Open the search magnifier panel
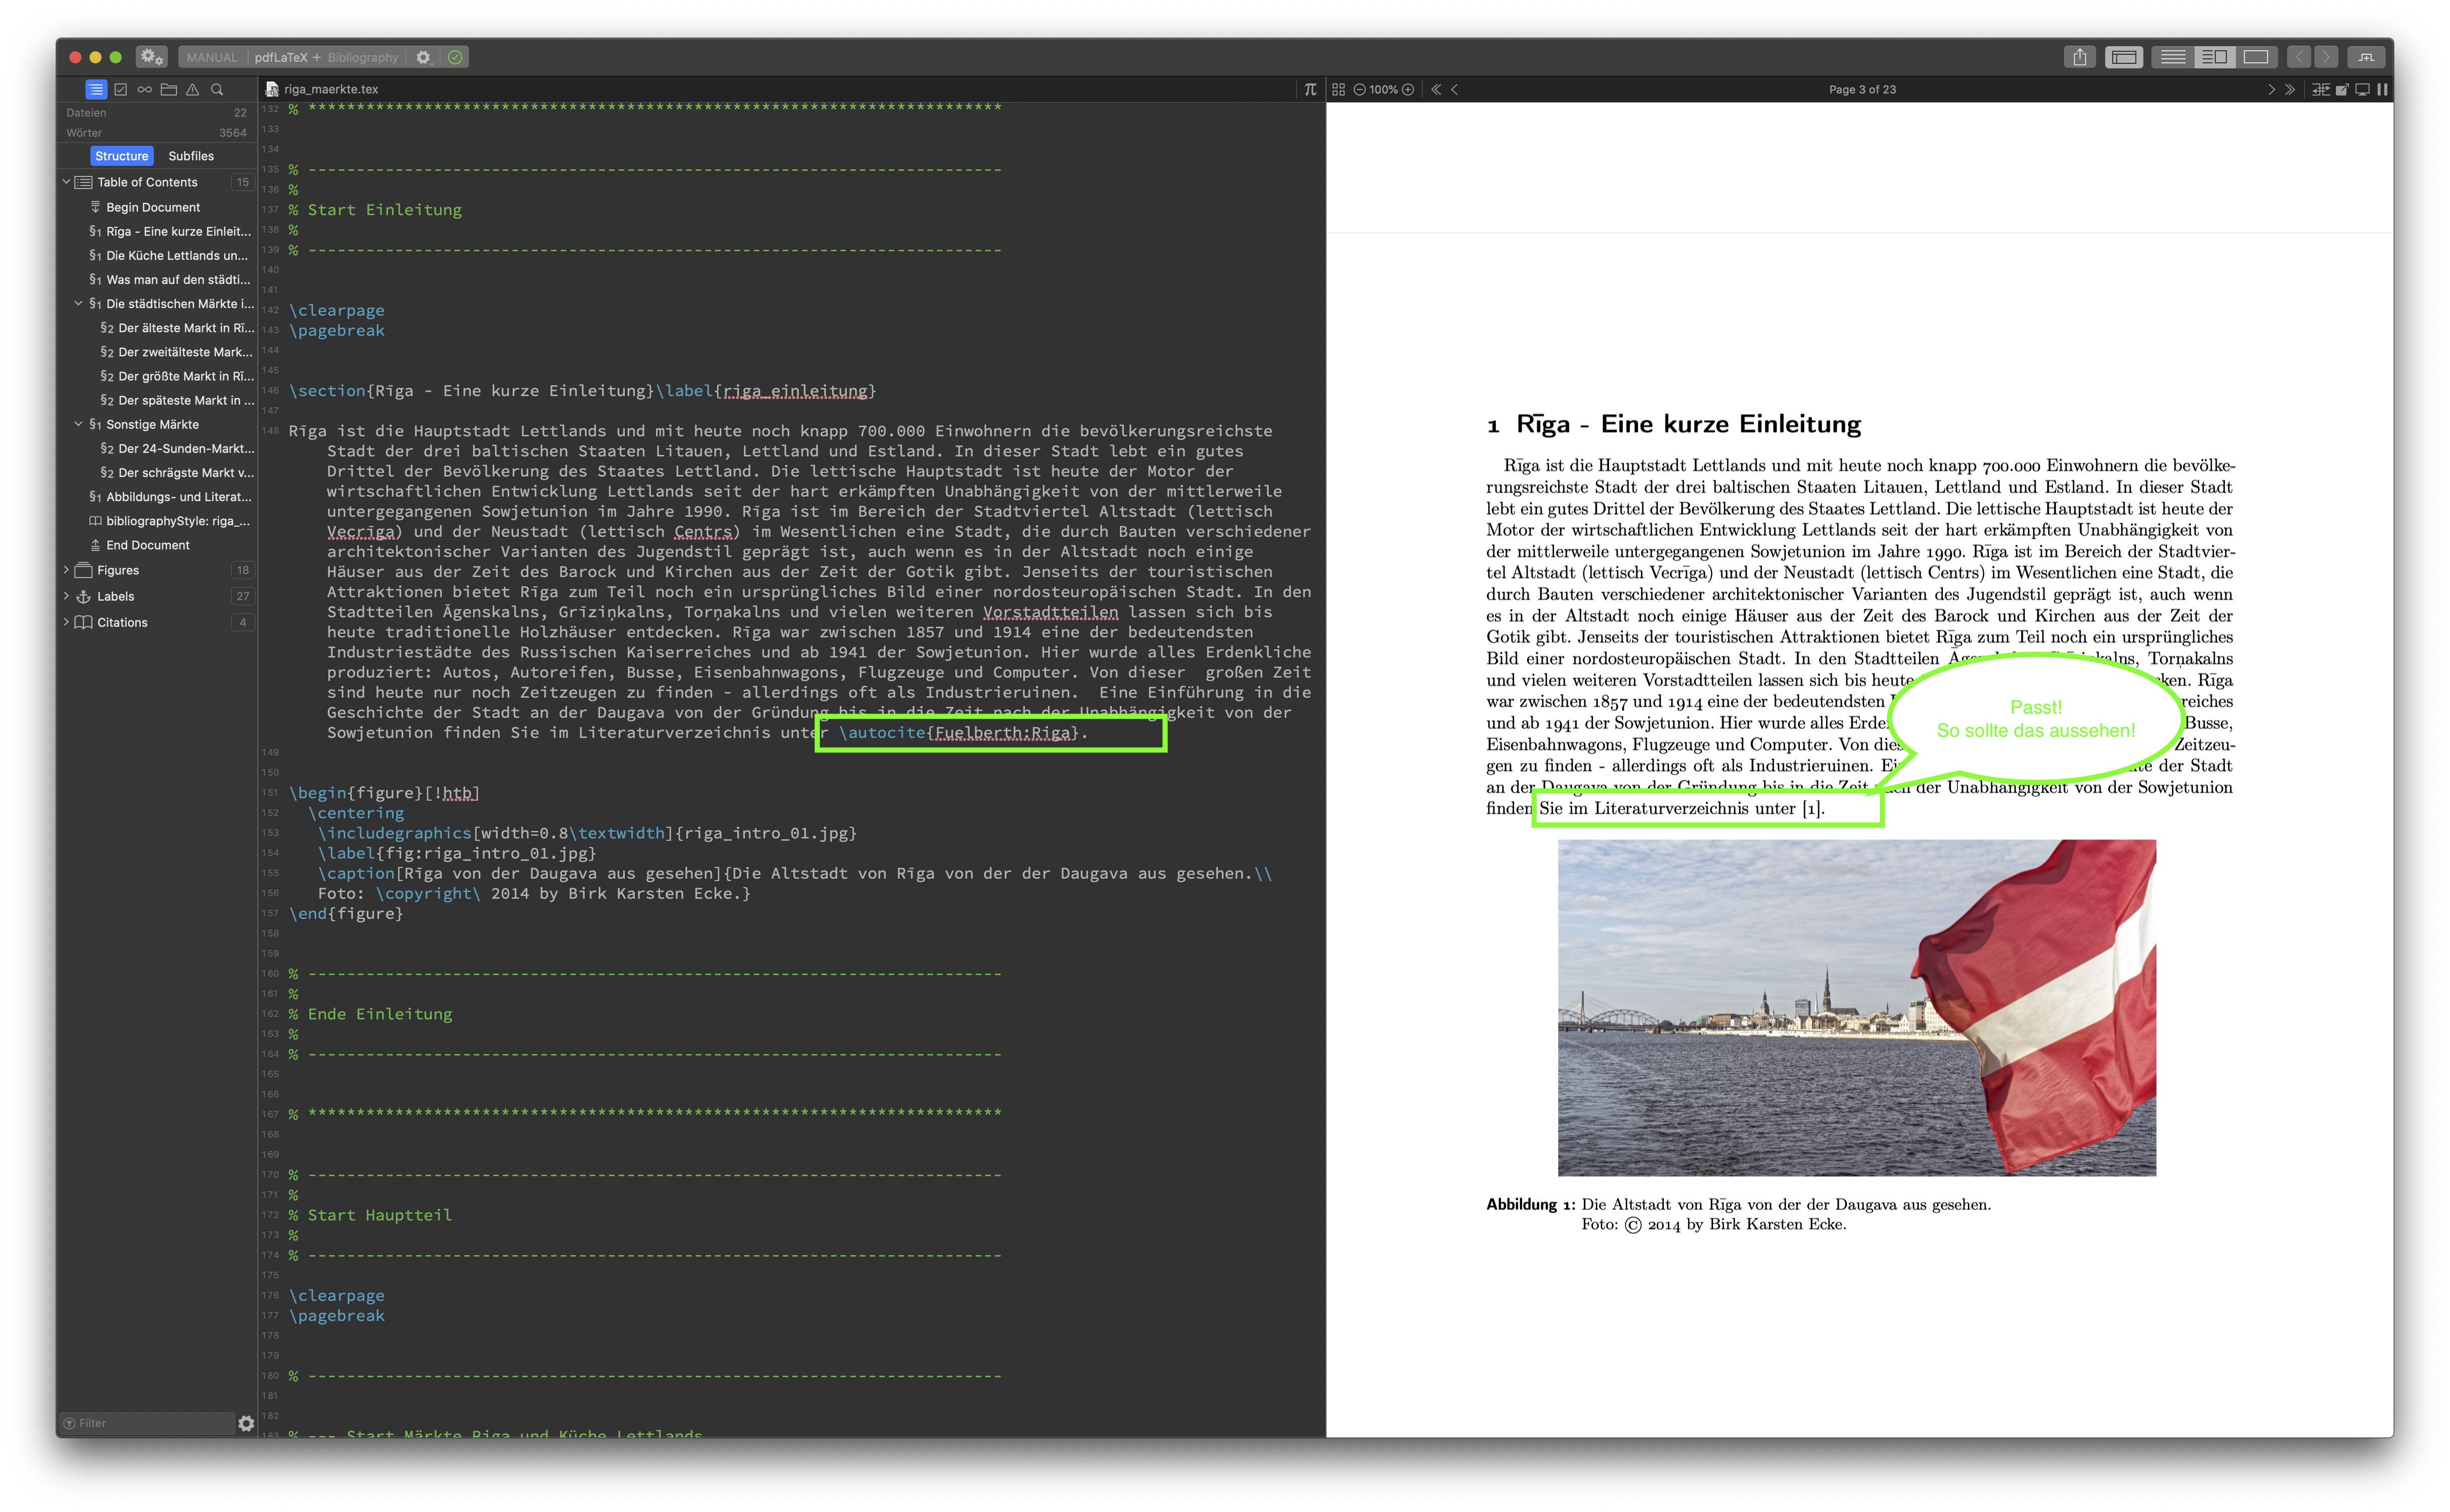Viewport: 2450px width, 1512px height. [217, 89]
